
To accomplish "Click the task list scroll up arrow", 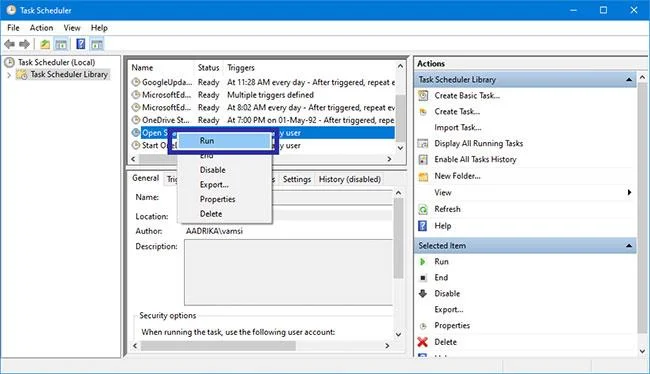I will pyautogui.click(x=400, y=66).
